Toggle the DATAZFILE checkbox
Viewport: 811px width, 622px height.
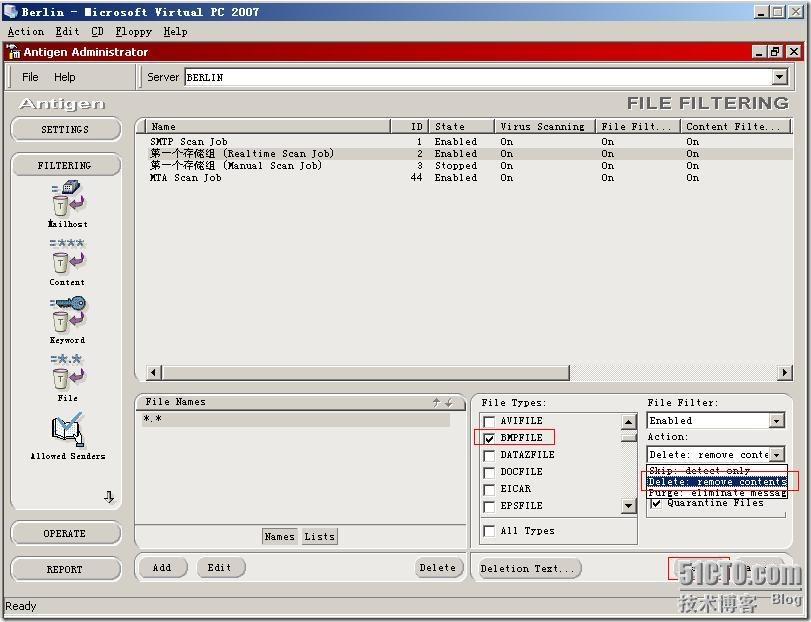(489, 456)
